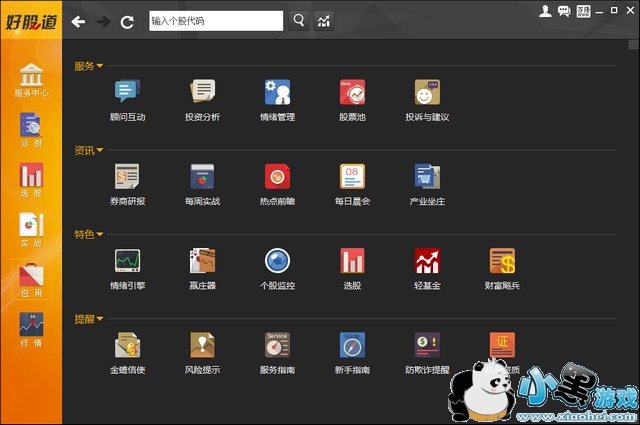This screenshot has width=640, height=425.
Task: Open 投资分析 investment analysis app
Action: coord(203,93)
